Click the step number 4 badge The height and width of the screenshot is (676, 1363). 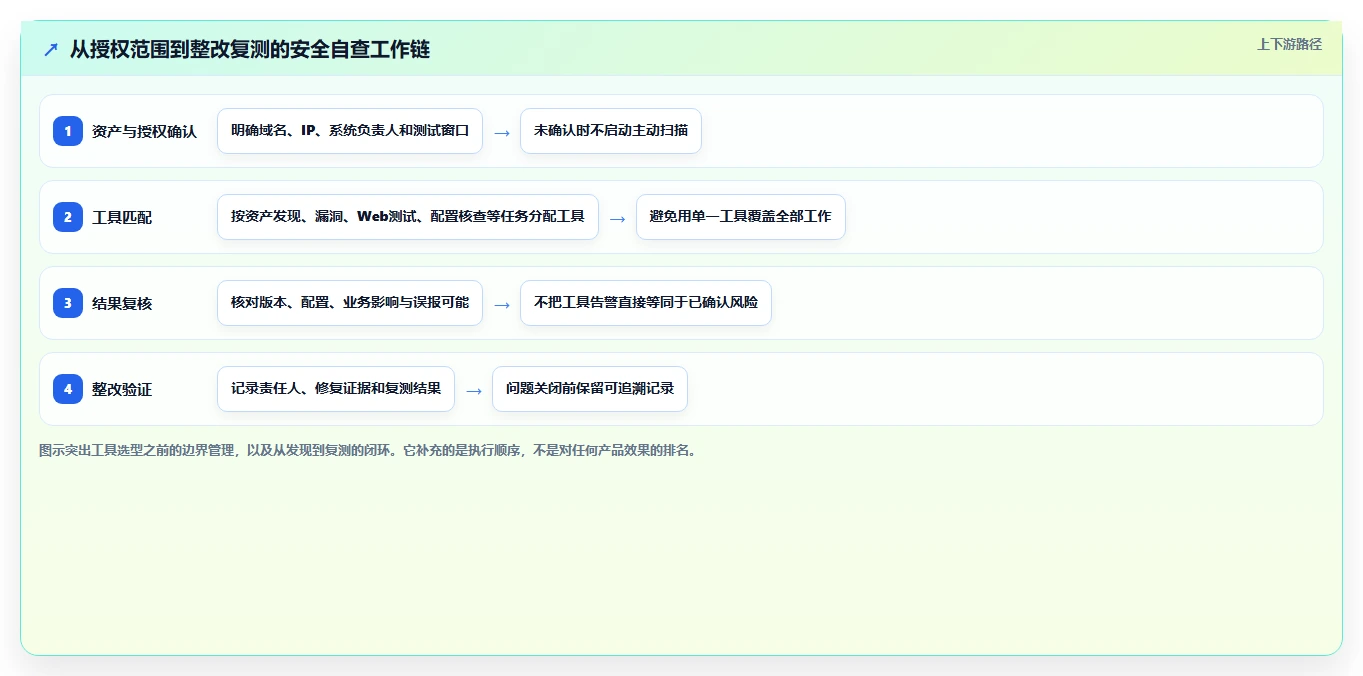68,389
